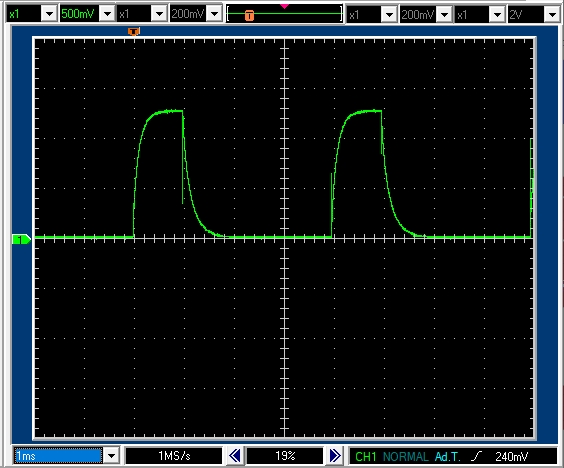
Task: Click the CH1 trigger source label
Action: [x=365, y=456]
